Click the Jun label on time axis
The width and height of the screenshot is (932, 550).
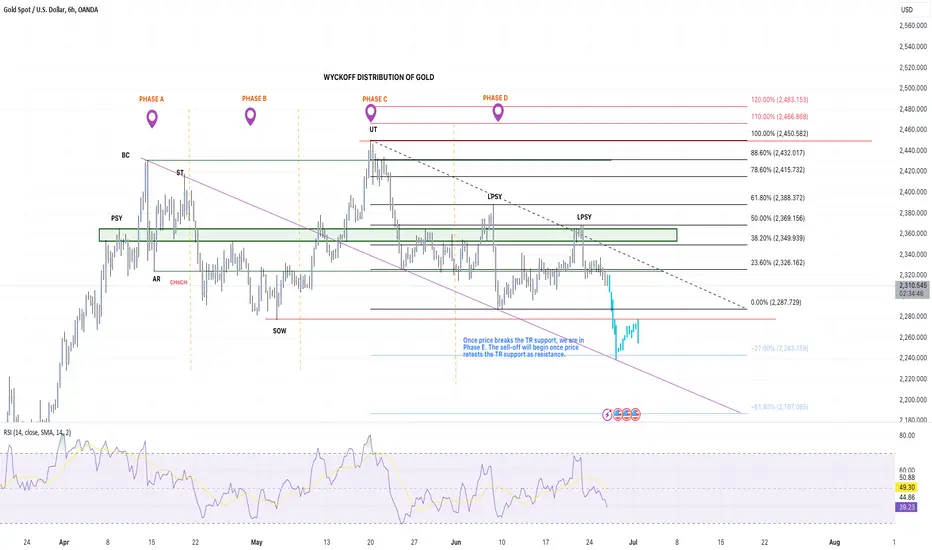456,542
